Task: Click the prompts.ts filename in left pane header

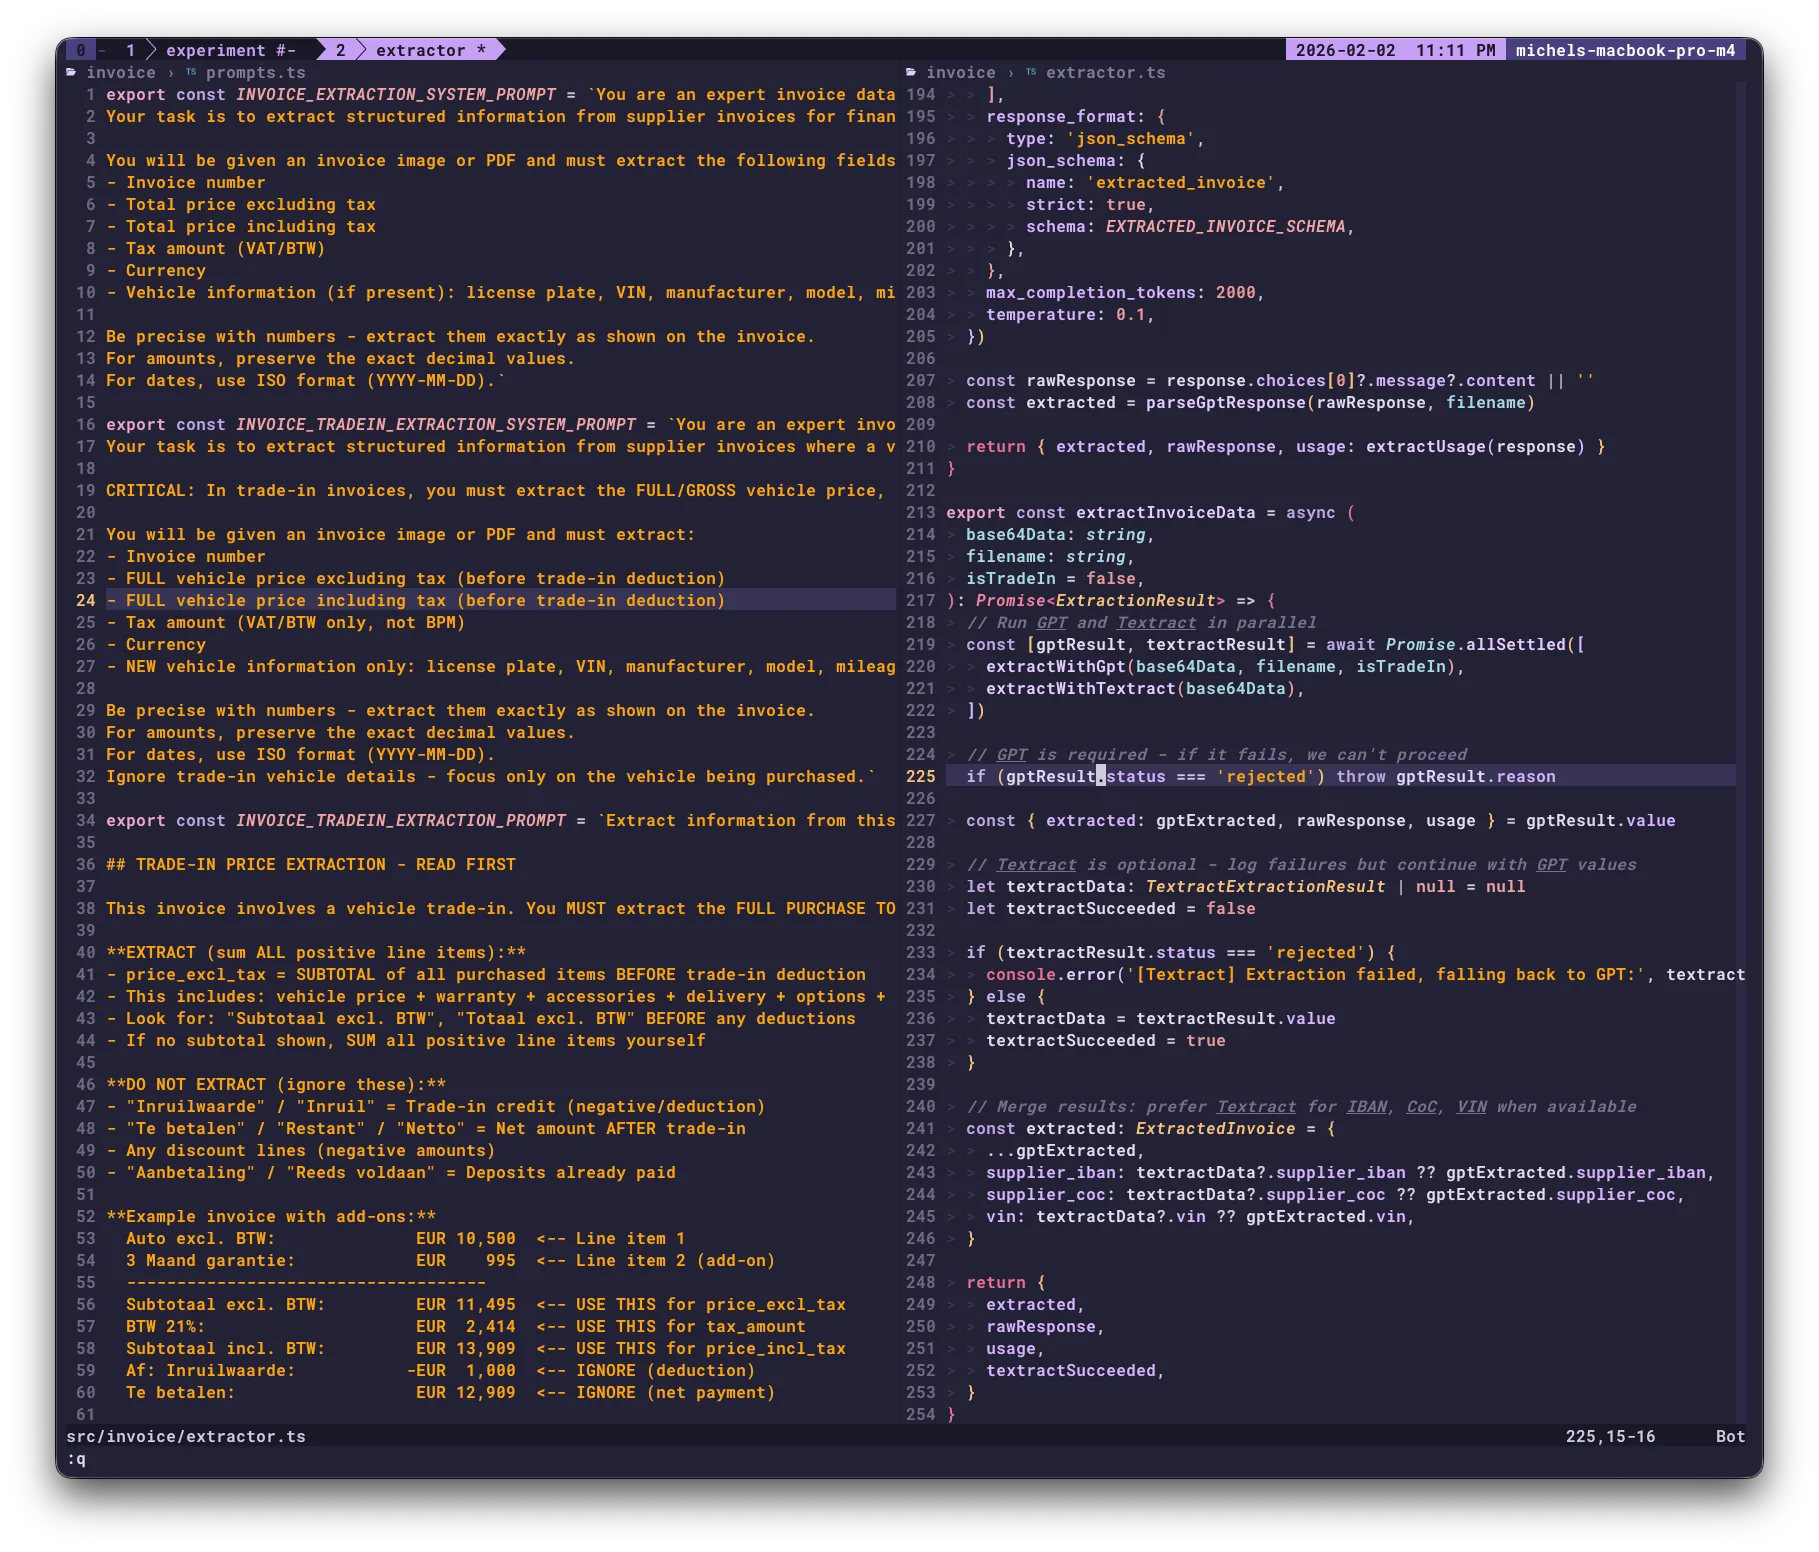Action: (256, 73)
